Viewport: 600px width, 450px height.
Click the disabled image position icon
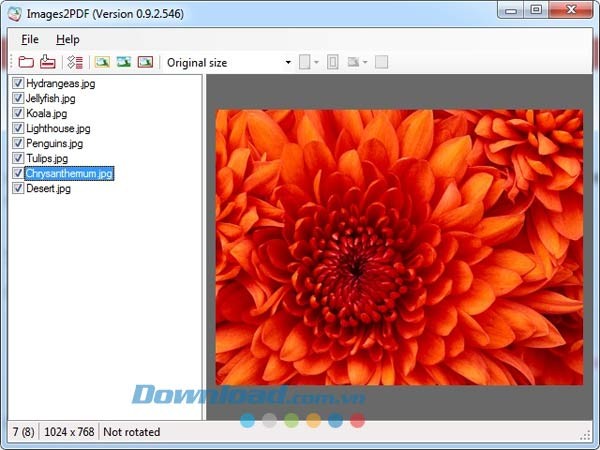[353, 62]
